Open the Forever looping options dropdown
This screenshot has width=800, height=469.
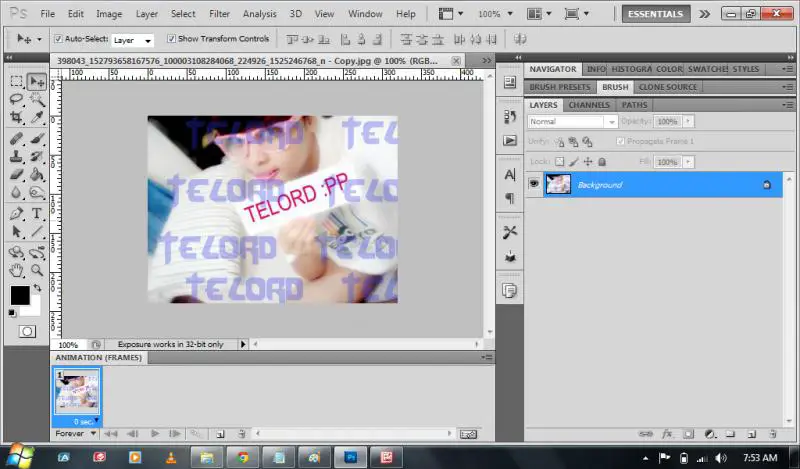76,433
